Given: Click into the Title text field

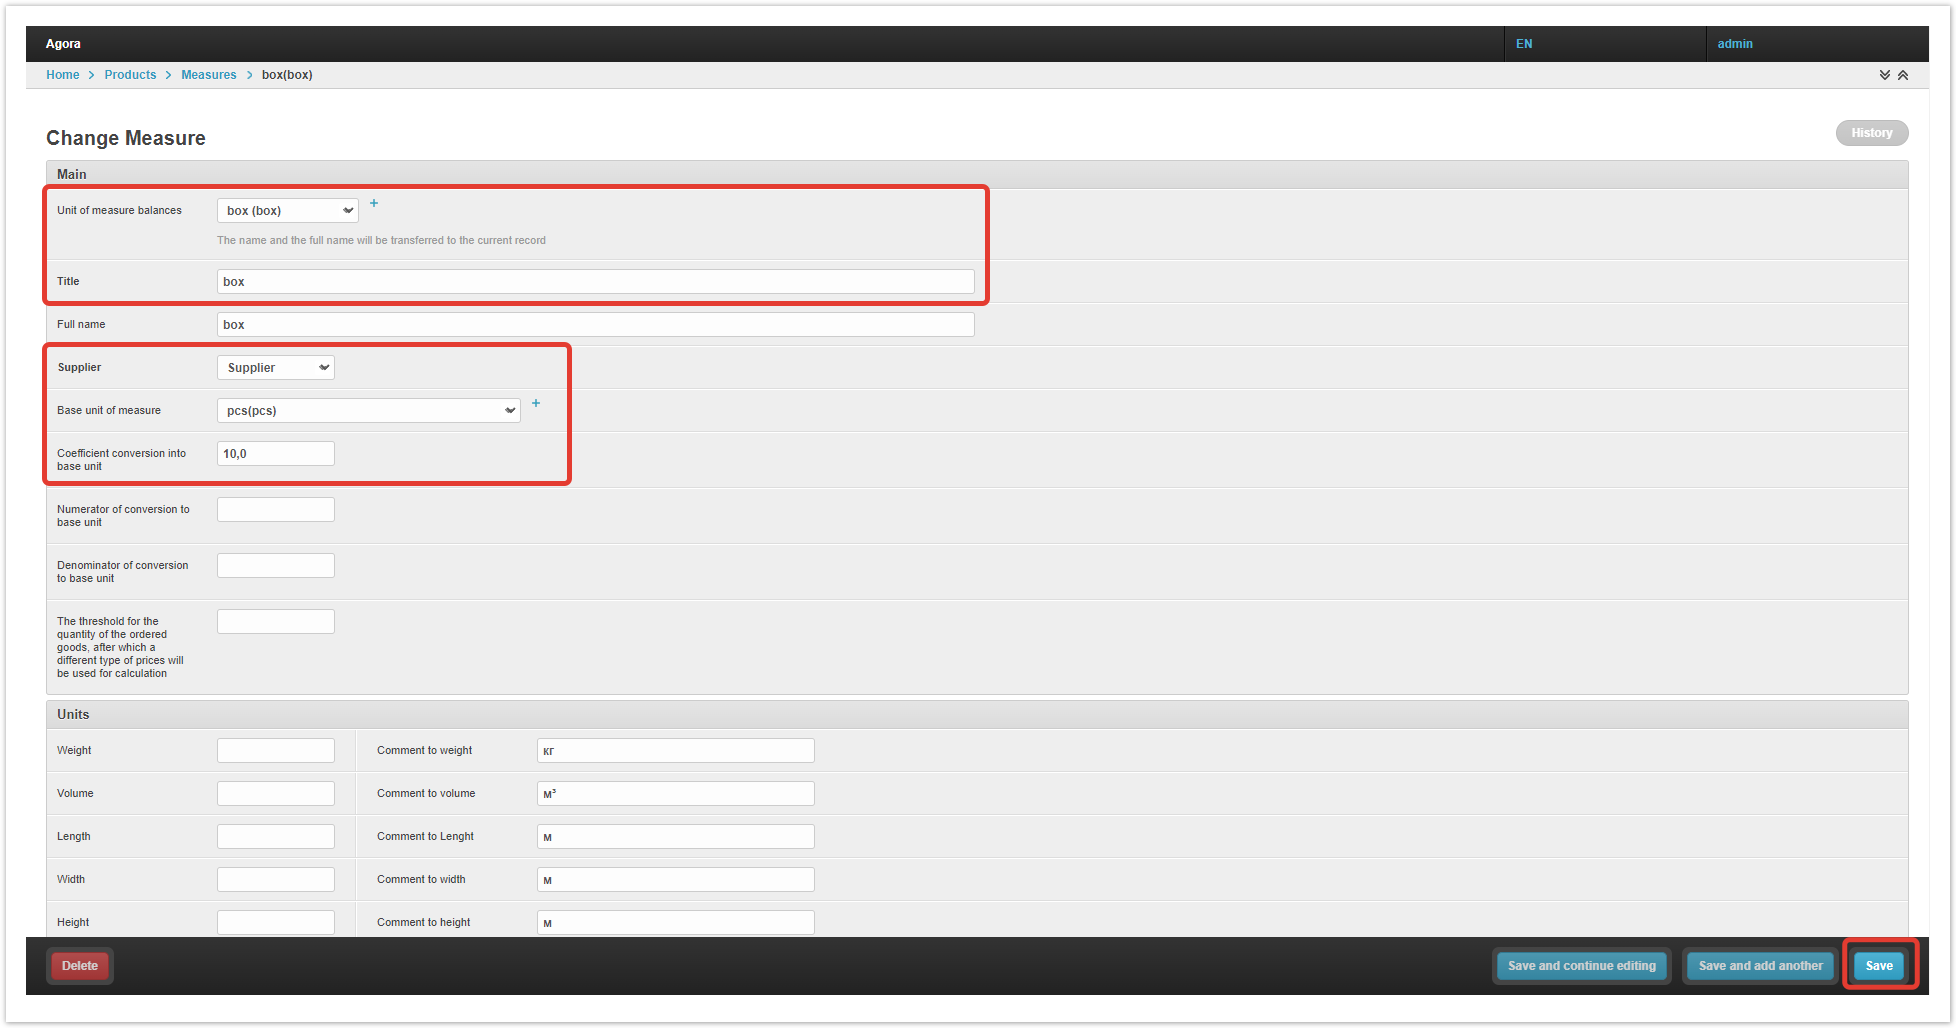Looking at the screenshot, I should pos(595,282).
